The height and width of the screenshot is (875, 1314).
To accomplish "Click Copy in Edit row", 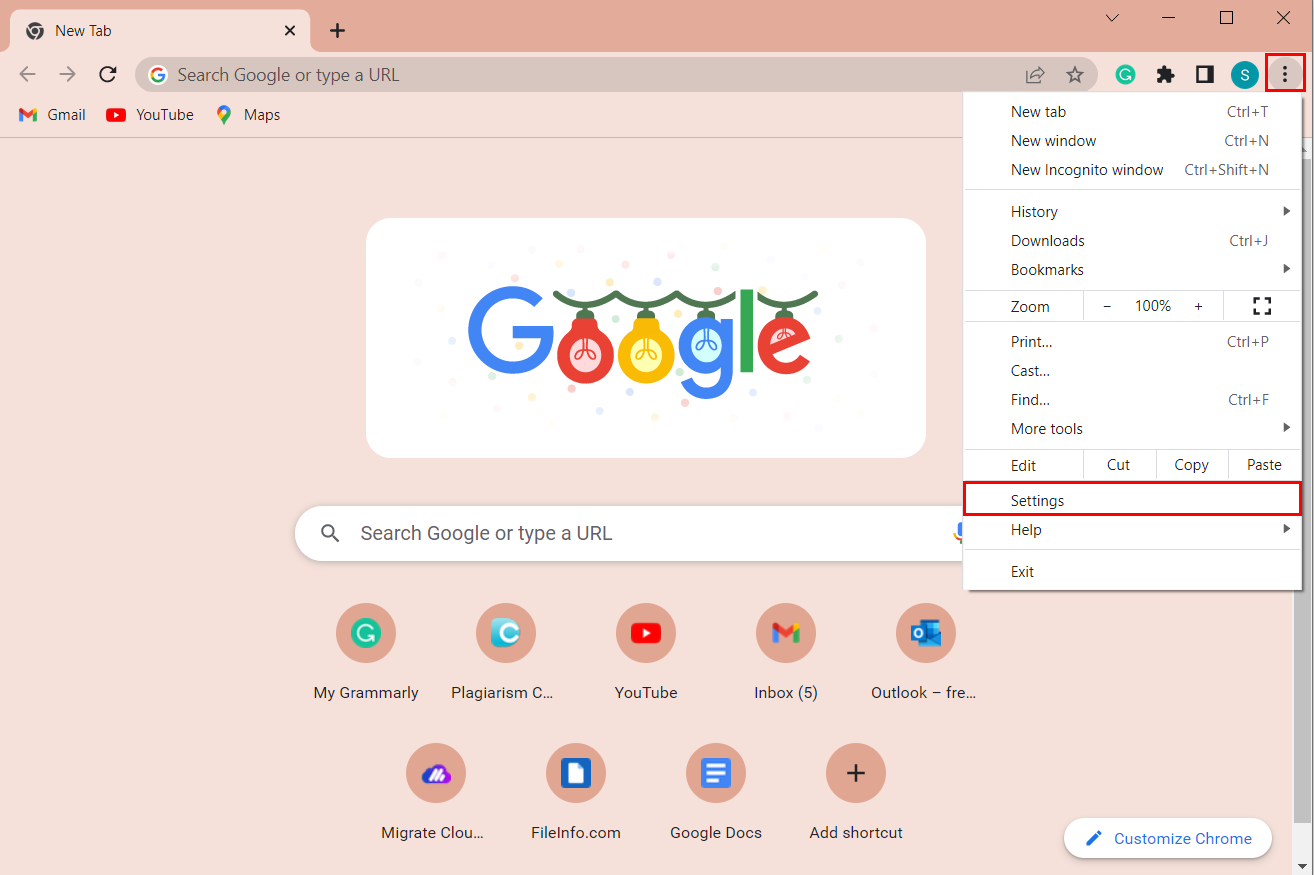I will [x=1192, y=465].
